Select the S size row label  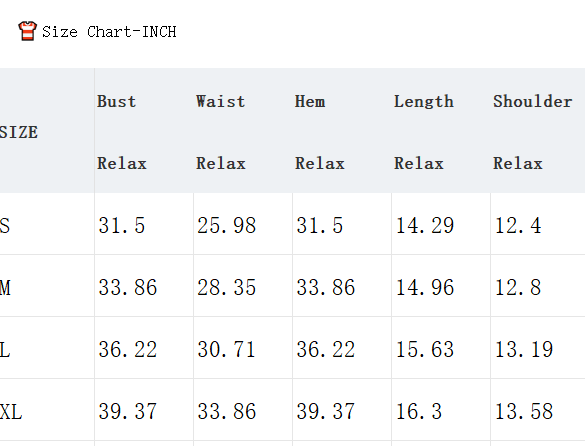pyautogui.click(x=5, y=225)
